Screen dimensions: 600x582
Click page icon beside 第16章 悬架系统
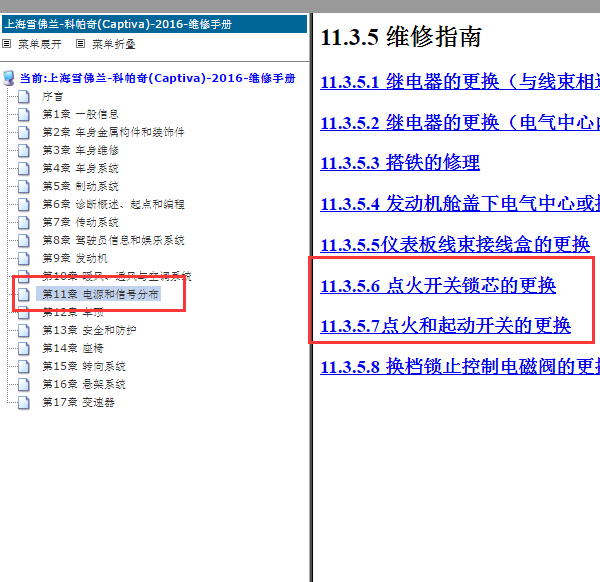pos(24,384)
